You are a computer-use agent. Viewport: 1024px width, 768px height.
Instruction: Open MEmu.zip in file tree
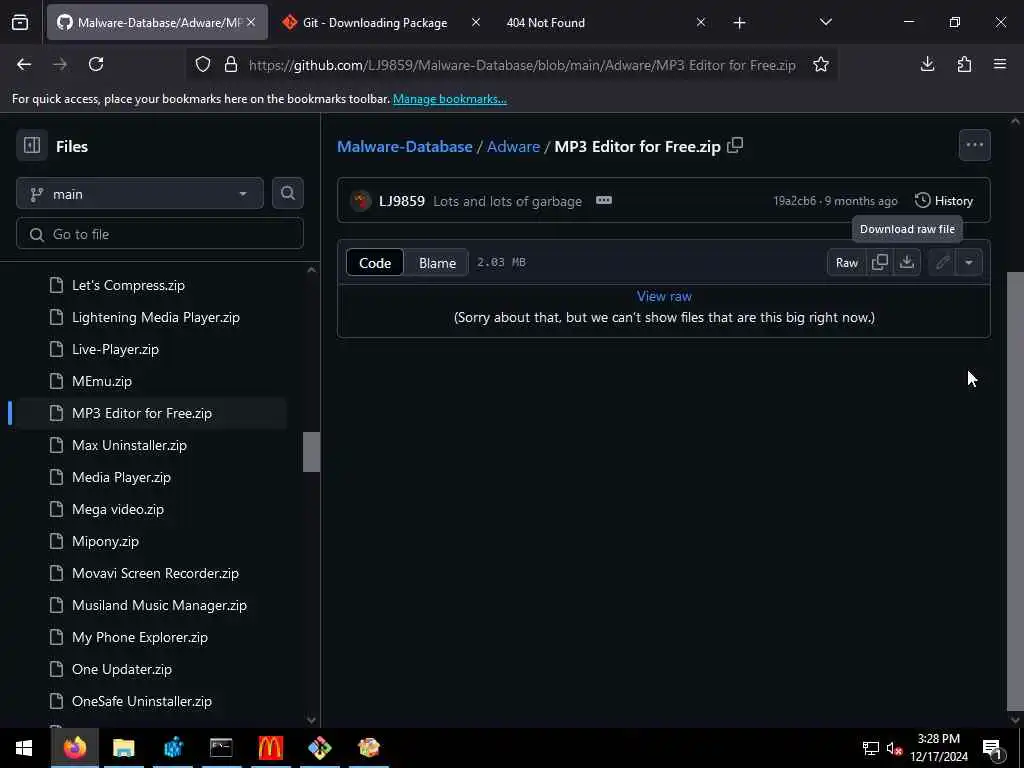pos(101,381)
